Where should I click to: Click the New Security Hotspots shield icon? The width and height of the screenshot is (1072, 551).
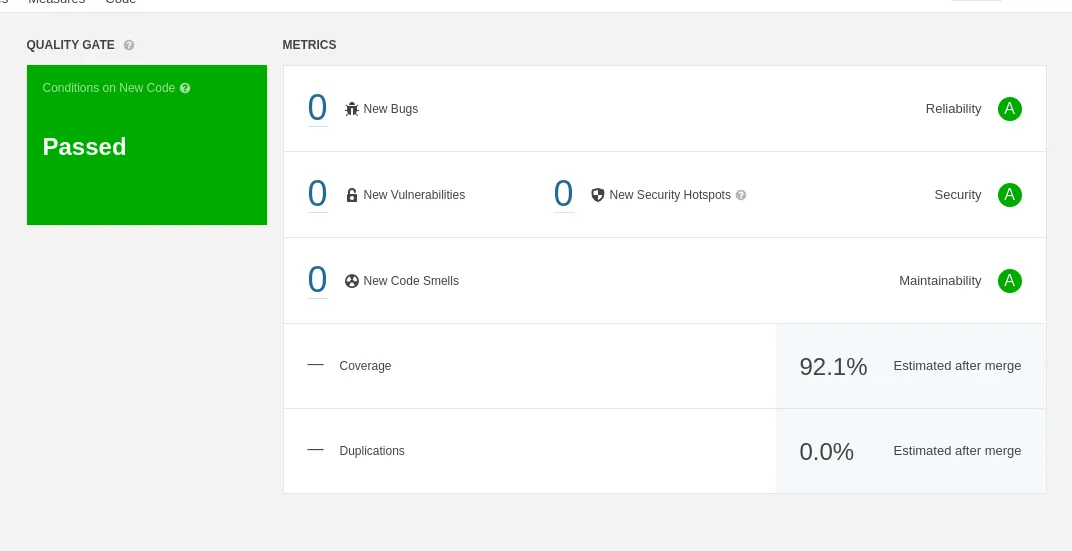[x=598, y=195]
